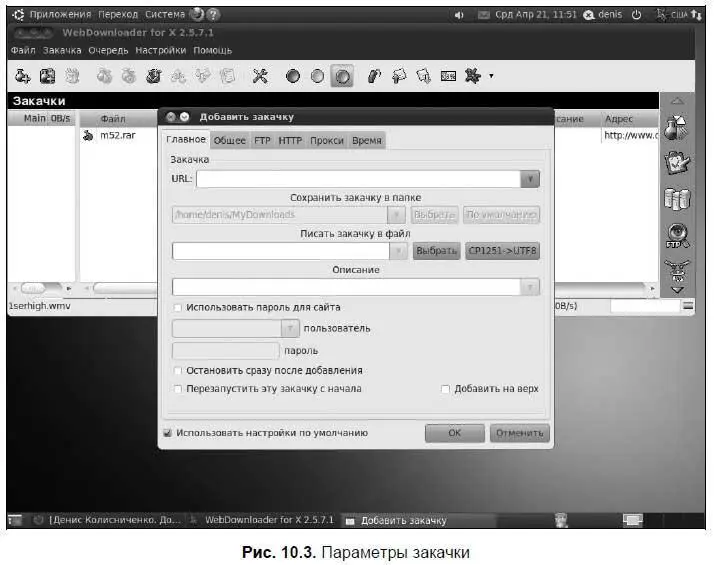This screenshot has width=714, height=565.
Task: Open the save folder path dropdown arrow
Action: [x=396, y=214]
